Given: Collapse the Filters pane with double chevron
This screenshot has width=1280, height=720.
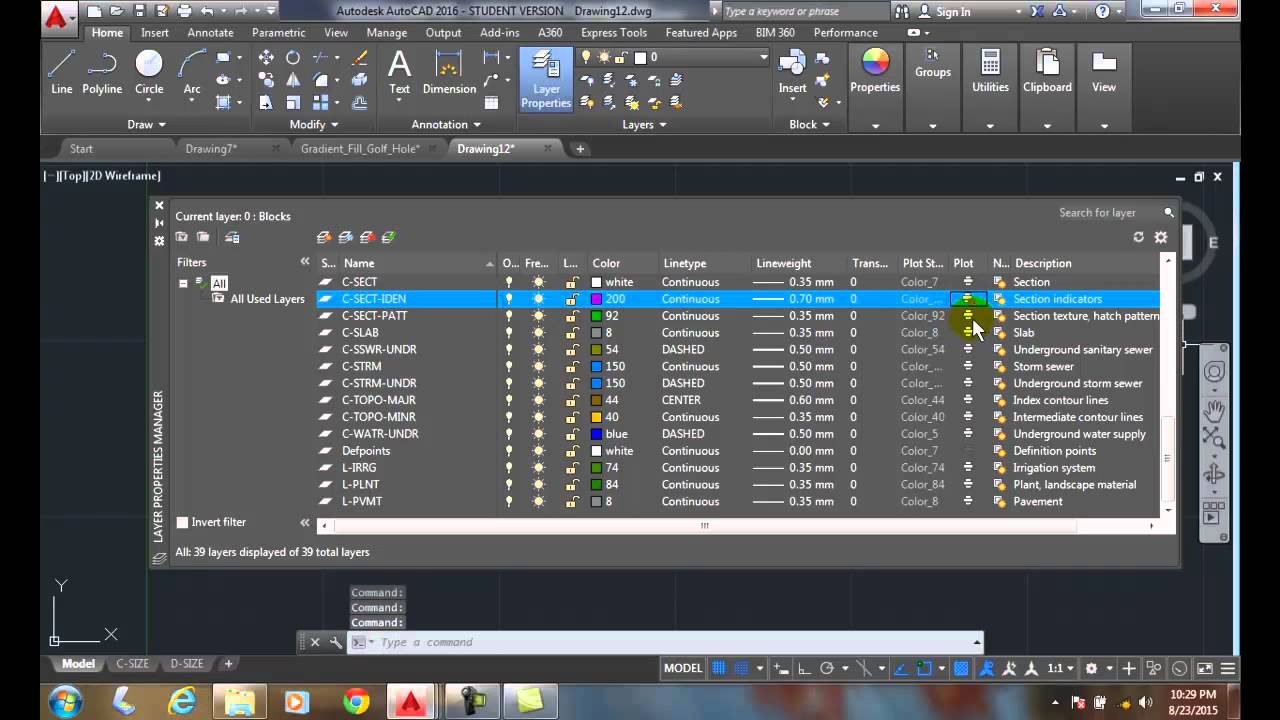Looking at the screenshot, I should (x=305, y=262).
